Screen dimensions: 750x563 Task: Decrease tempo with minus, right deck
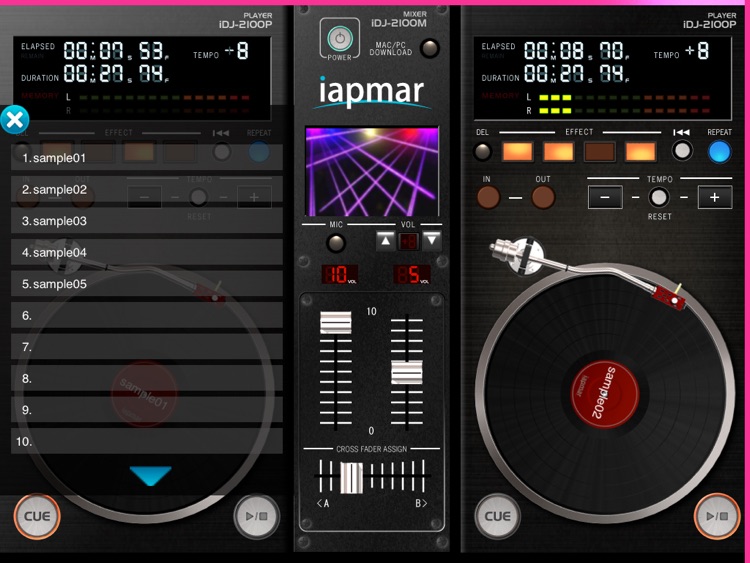pyautogui.click(x=605, y=197)
